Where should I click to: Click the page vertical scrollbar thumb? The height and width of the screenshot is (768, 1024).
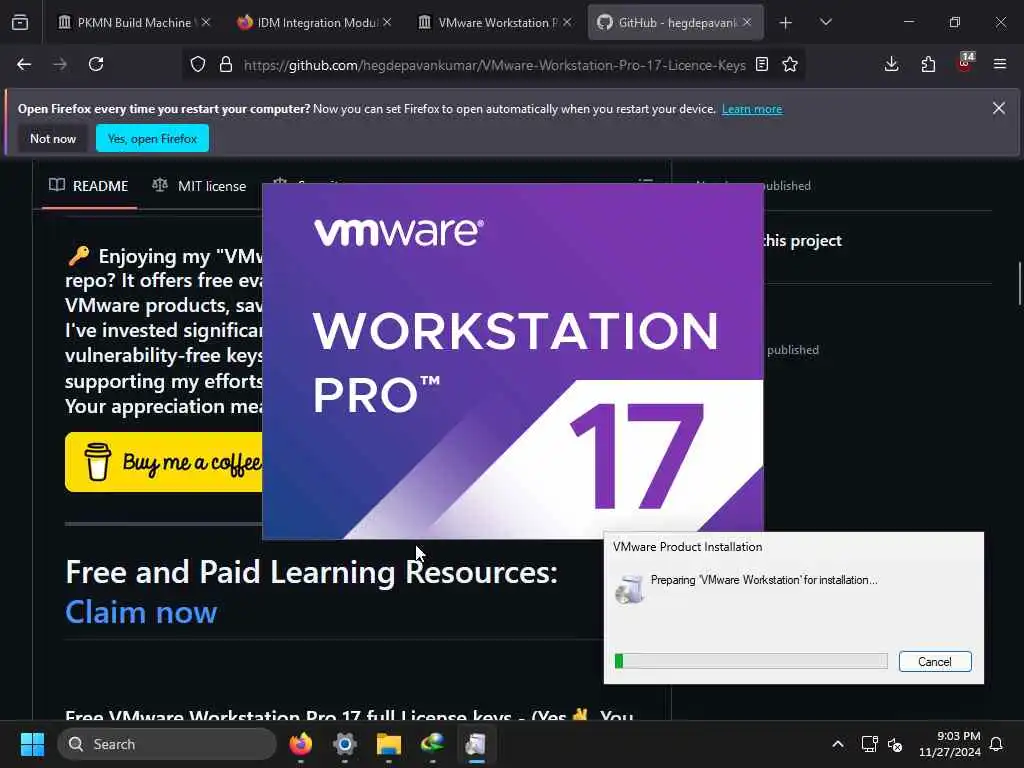pos(1019,283)
